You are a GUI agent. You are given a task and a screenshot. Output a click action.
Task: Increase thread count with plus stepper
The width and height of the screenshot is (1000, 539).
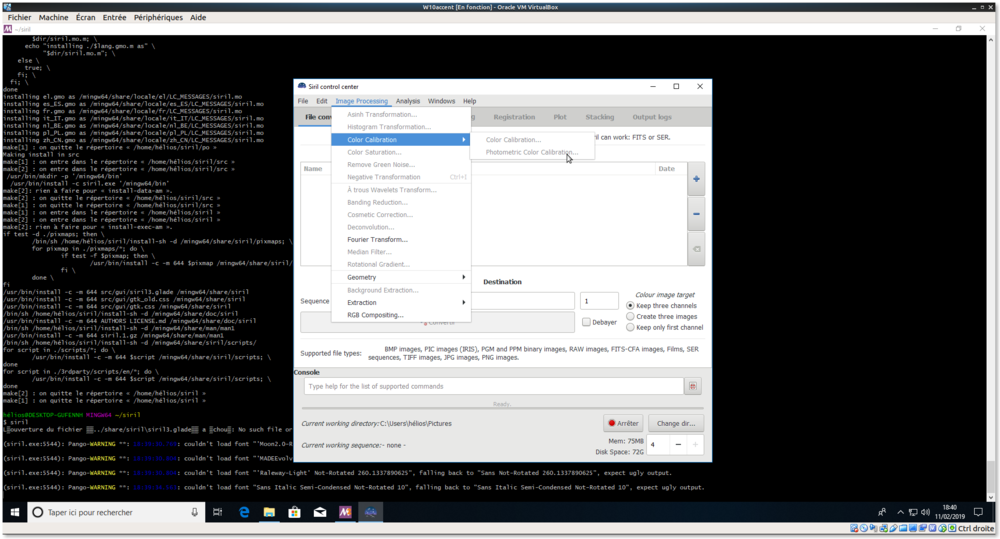[x=695, y=445]
